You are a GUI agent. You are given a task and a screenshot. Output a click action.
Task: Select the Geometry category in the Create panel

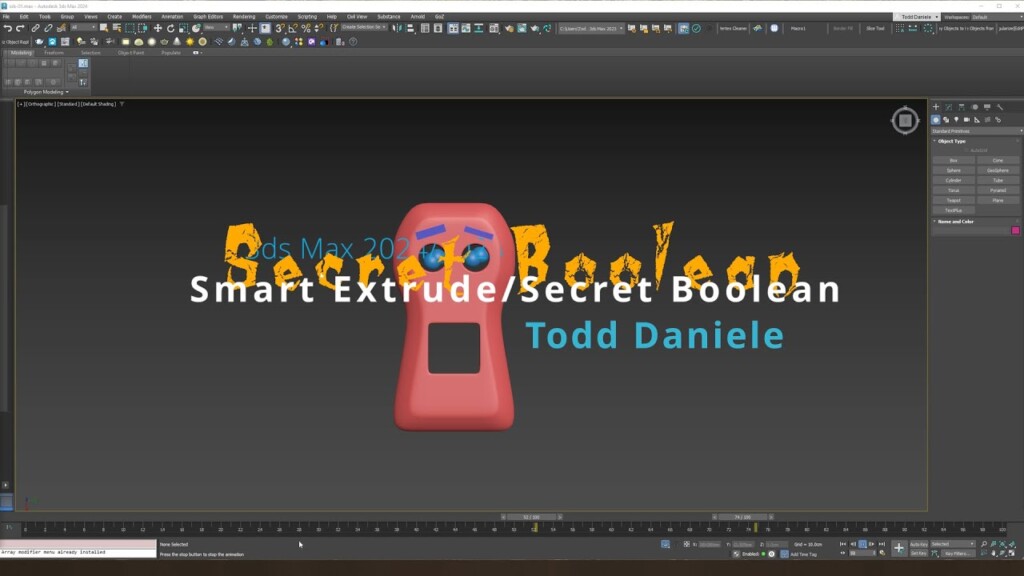(936, 119)
